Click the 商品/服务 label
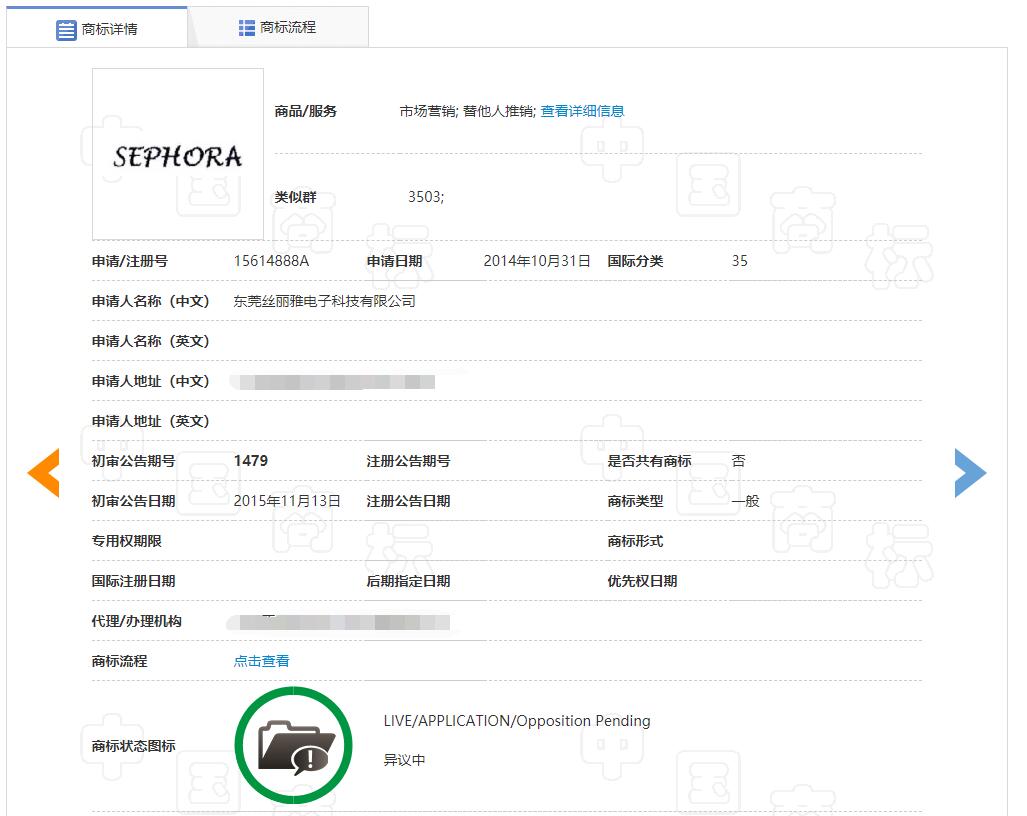Image resolution: width=1027 pixels, height=816 pixels. pos(305,111)
